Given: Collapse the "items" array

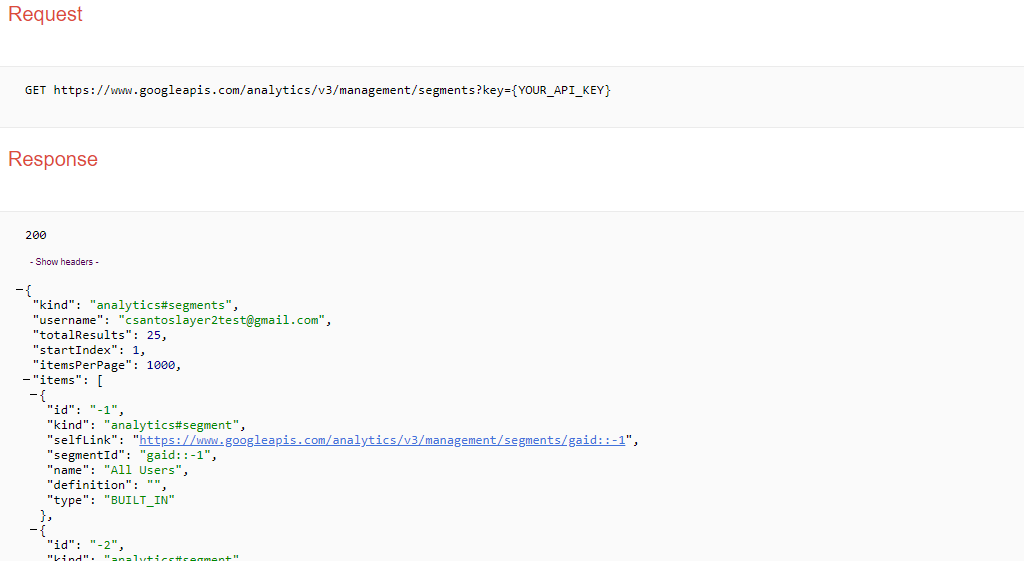Looking at the screenshot, I should (27, 380).
